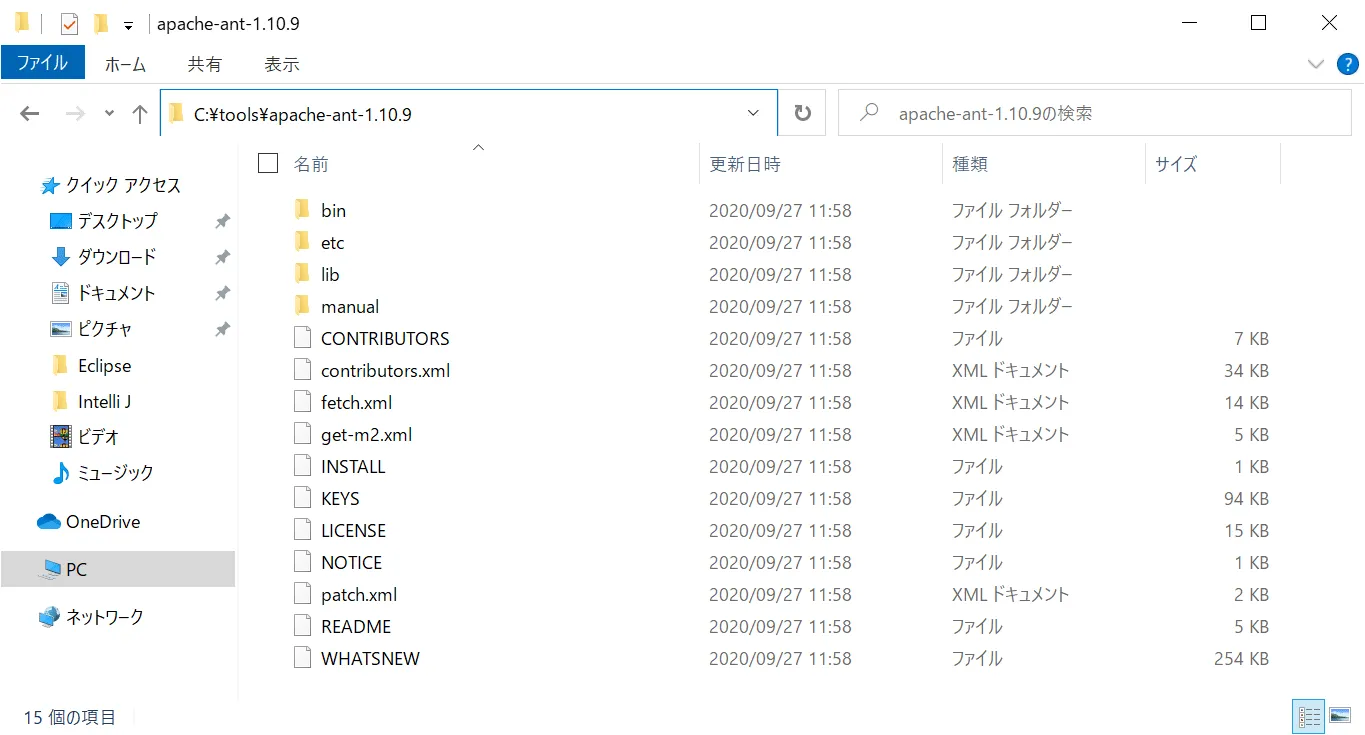Screen dimensions: 1365x735
Task: Click the CONTRIBUTORS file icon
Action: coord(303,338)
